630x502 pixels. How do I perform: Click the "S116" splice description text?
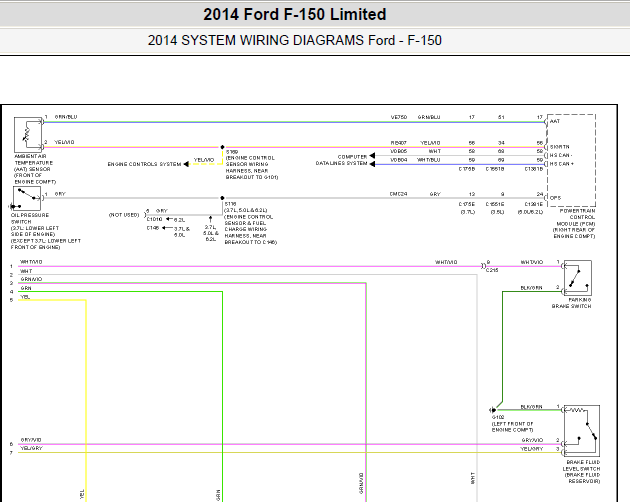tap(251, 223)
